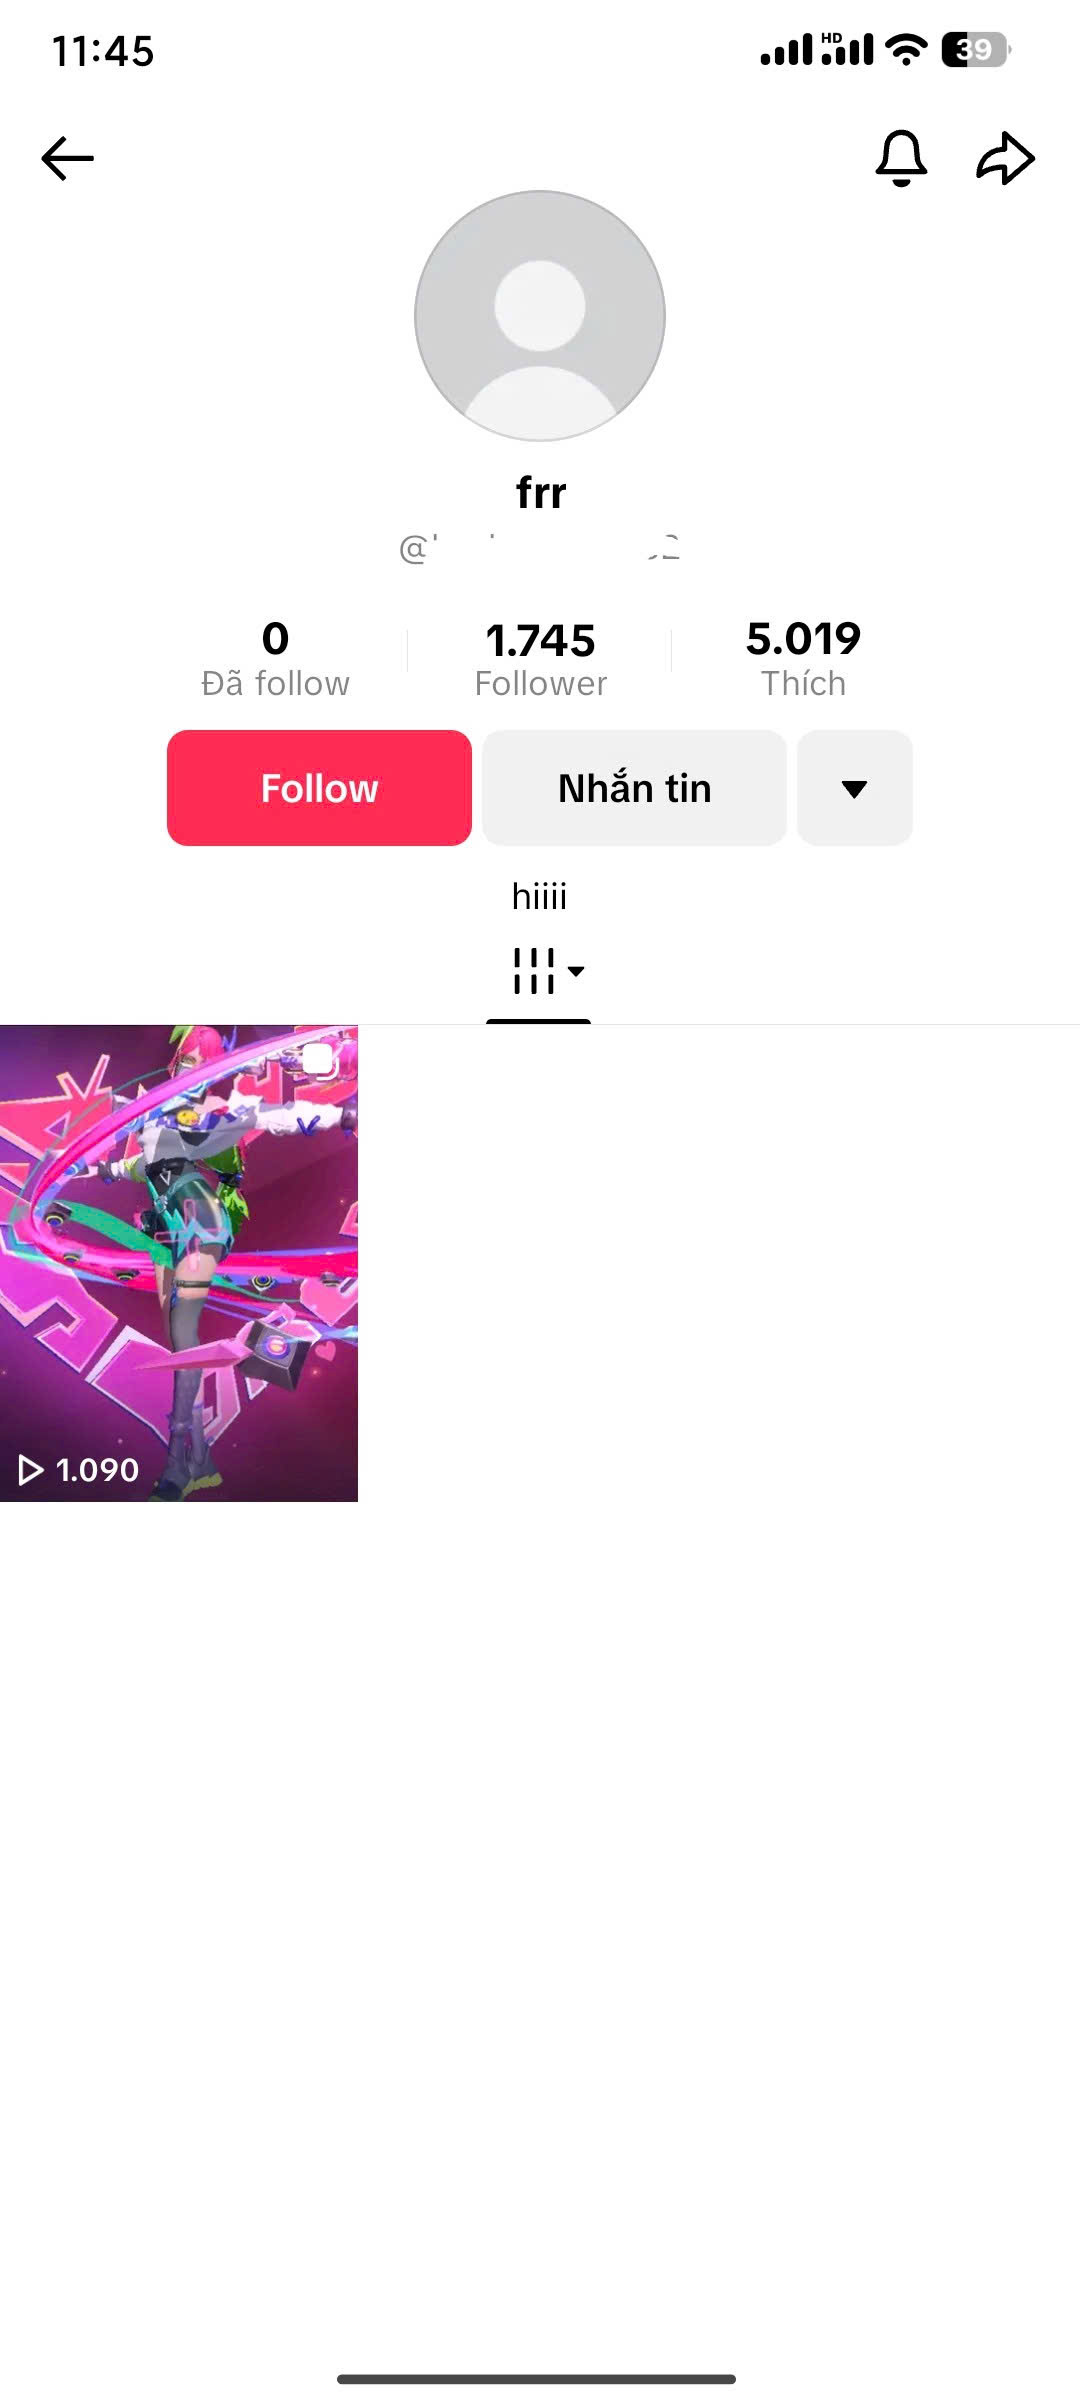The image size is (1080, 2400).
Task: Tap the hiiii bio text
Action: [x=539, y=896]
